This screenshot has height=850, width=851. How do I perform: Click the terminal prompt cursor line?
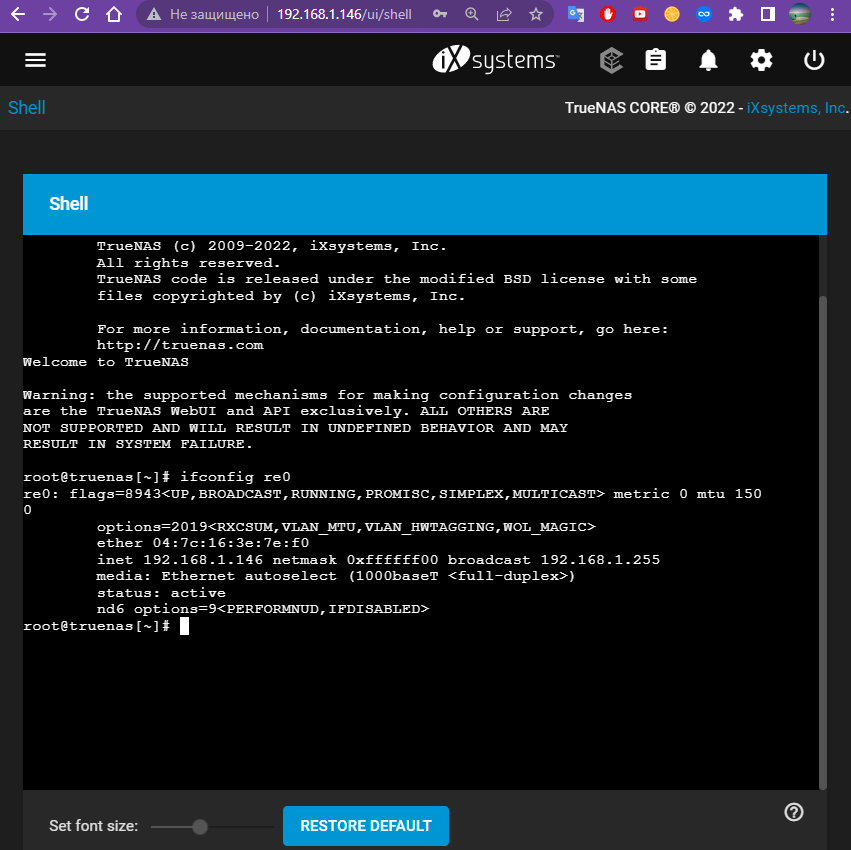pyautogui.click(x=106, y=626)
